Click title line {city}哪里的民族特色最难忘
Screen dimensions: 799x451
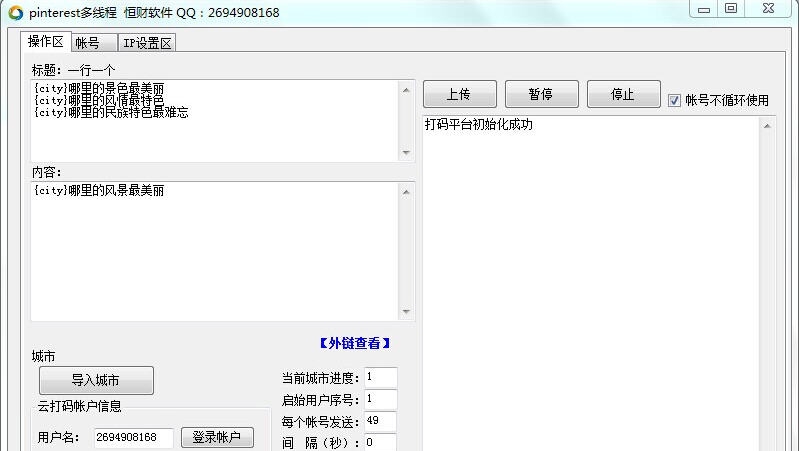[x=111, y=112]
